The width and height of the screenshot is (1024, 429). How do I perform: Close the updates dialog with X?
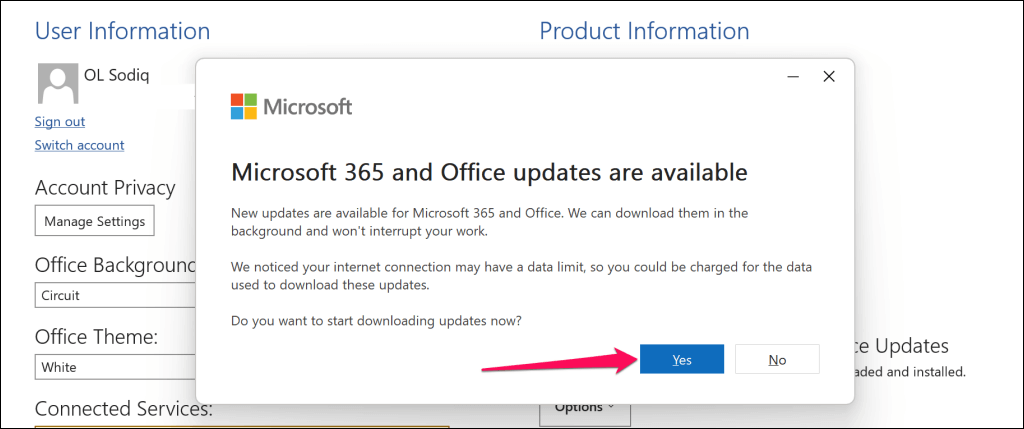[828, 76]
